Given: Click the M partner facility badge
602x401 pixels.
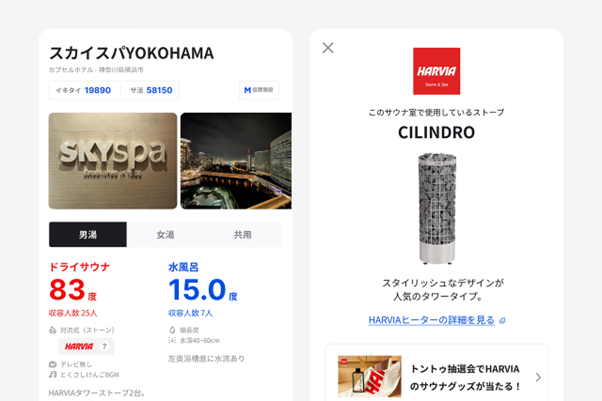Looking at the screenshot, I should pyautogui.click(x=259, y=90).
